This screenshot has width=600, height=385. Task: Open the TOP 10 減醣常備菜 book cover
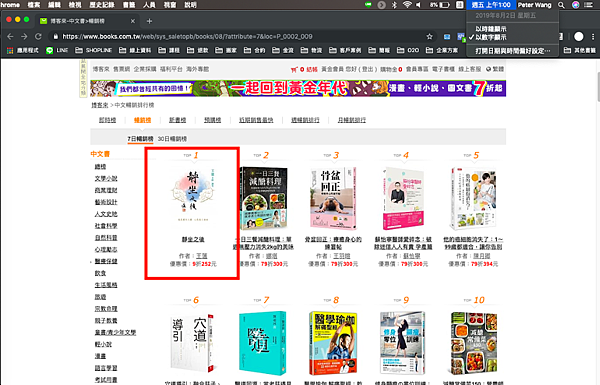[x=474, y=343]
